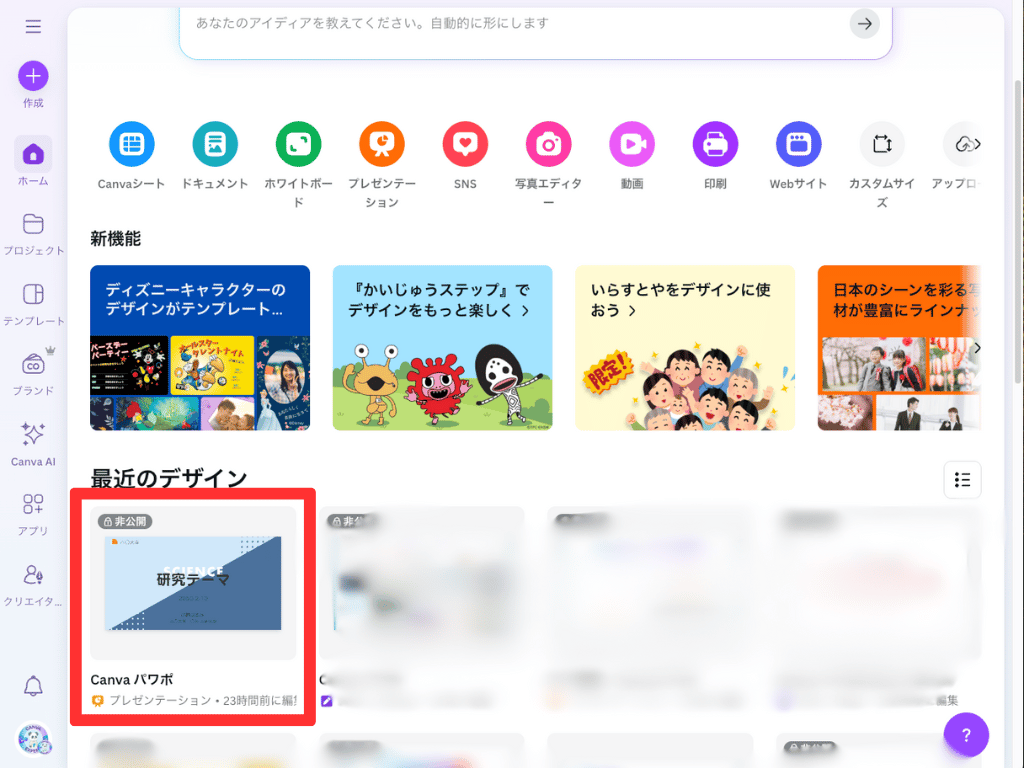Choose カスタムサイズ design option
Viewport: 1024px width, 768px height.
[882, 165]
